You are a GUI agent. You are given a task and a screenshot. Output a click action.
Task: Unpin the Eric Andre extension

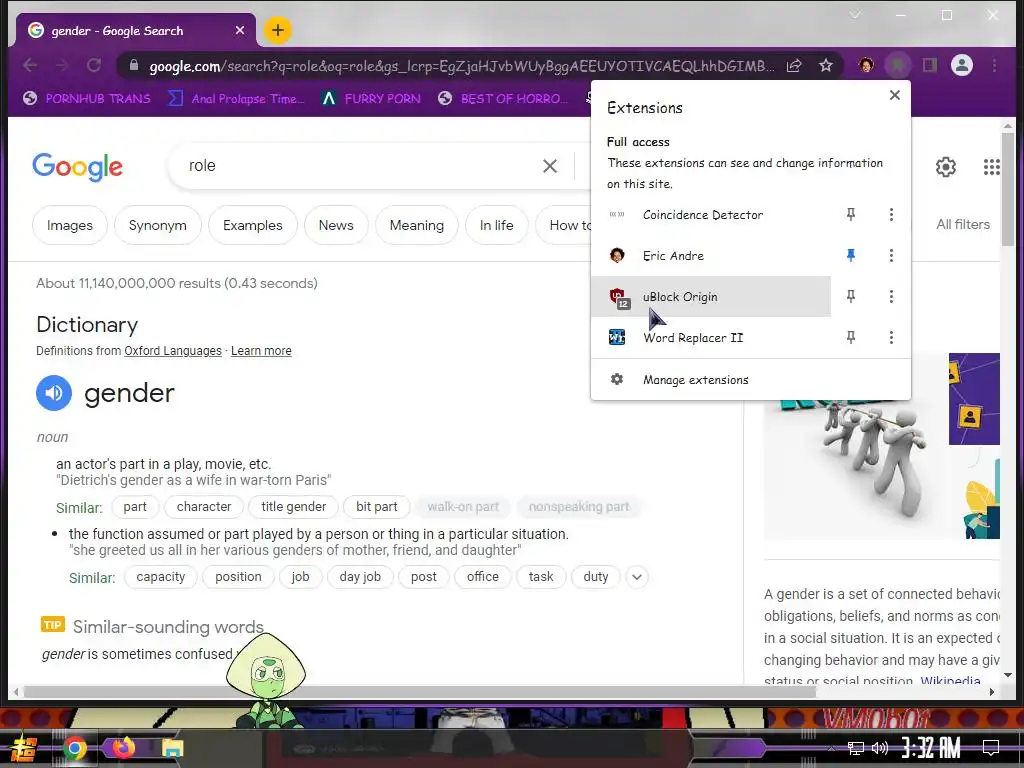click(x=850, y=255)
